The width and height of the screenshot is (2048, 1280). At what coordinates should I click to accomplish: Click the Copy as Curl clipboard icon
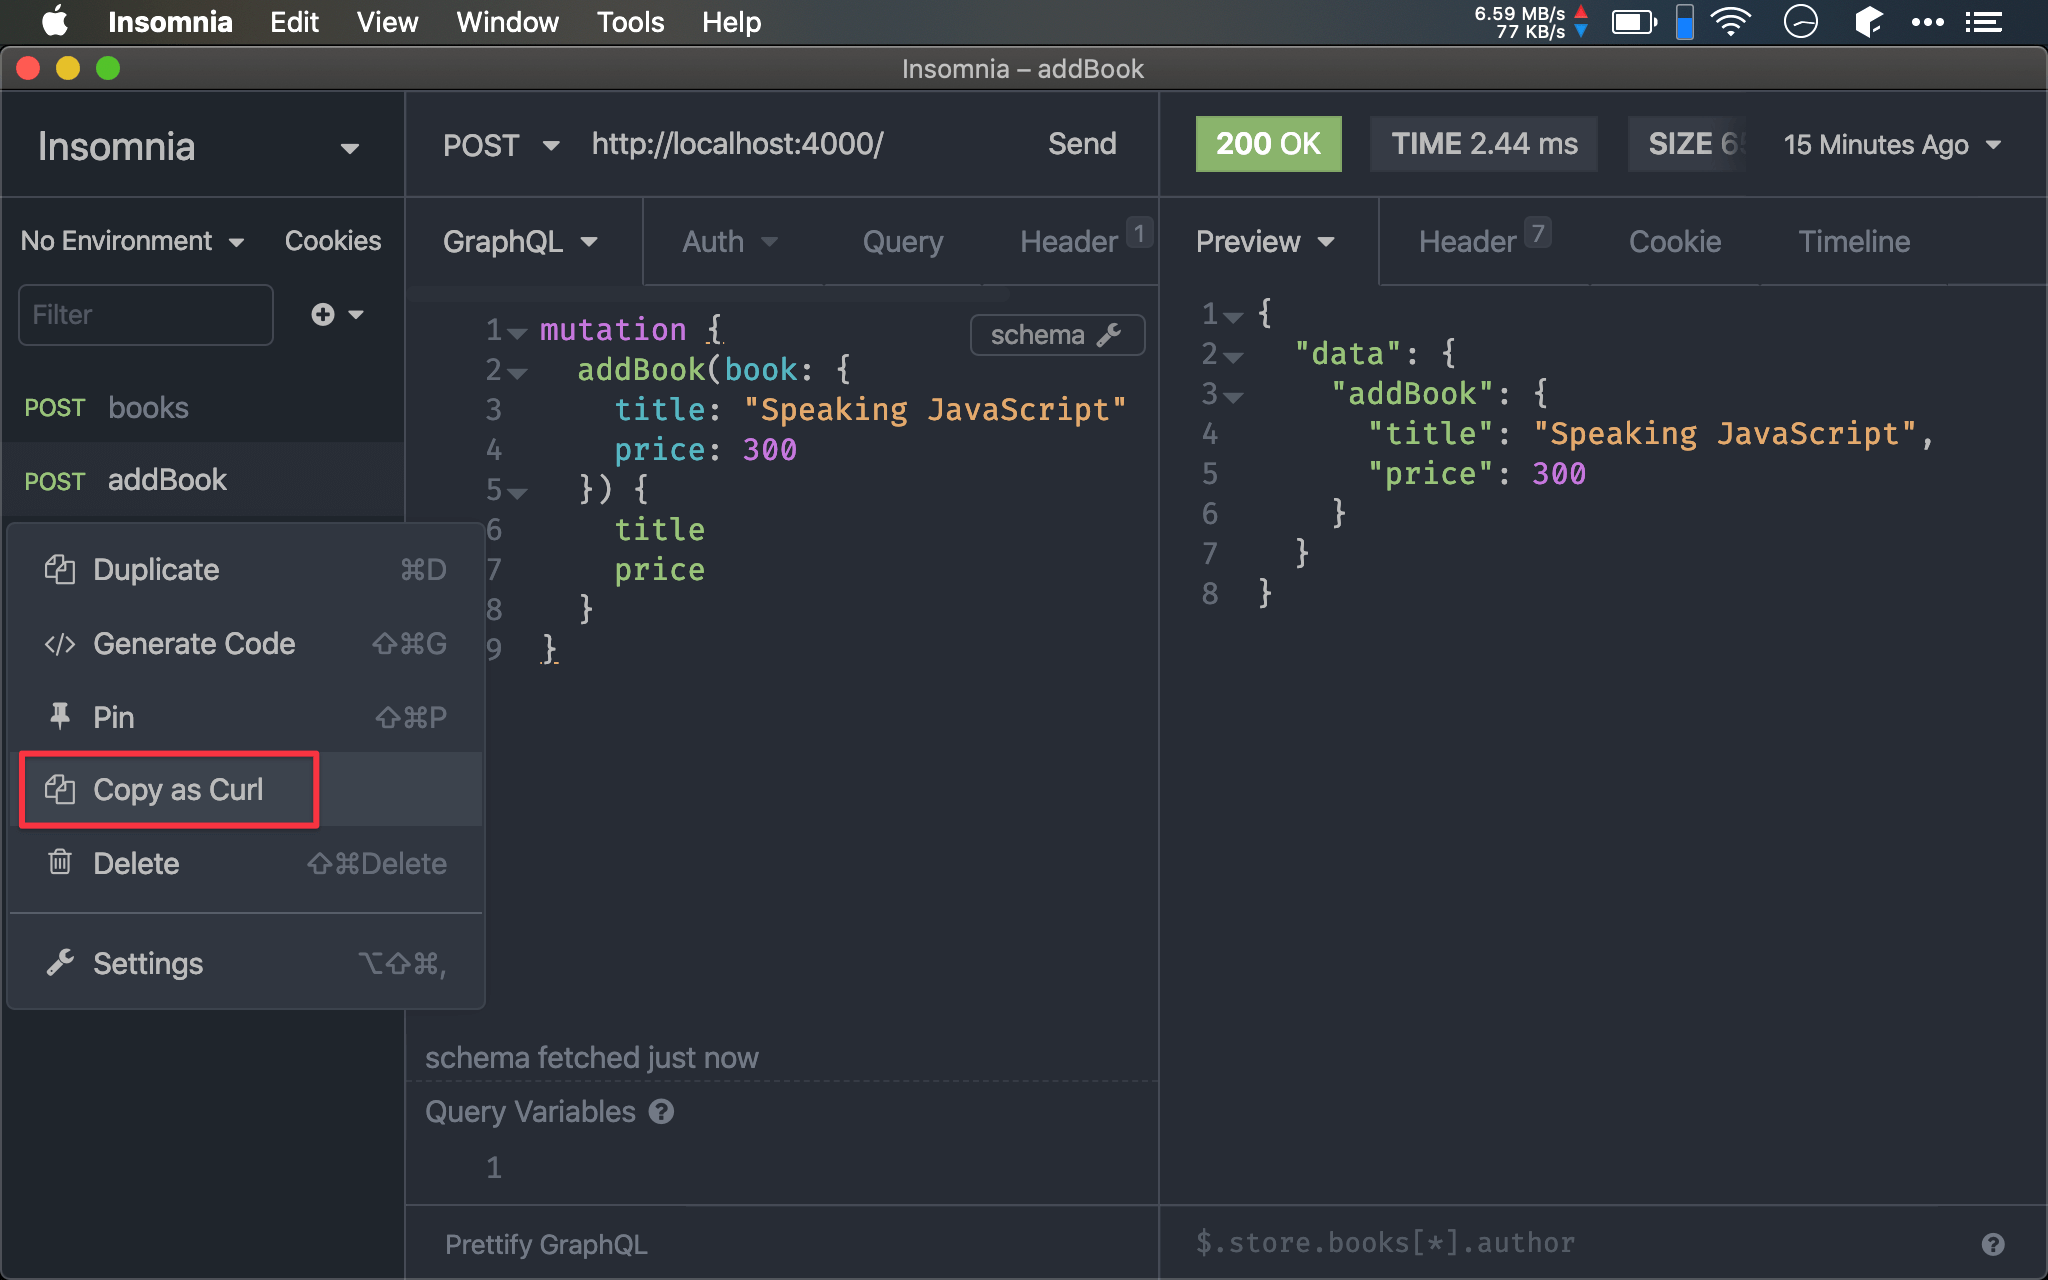coord(60,790)
